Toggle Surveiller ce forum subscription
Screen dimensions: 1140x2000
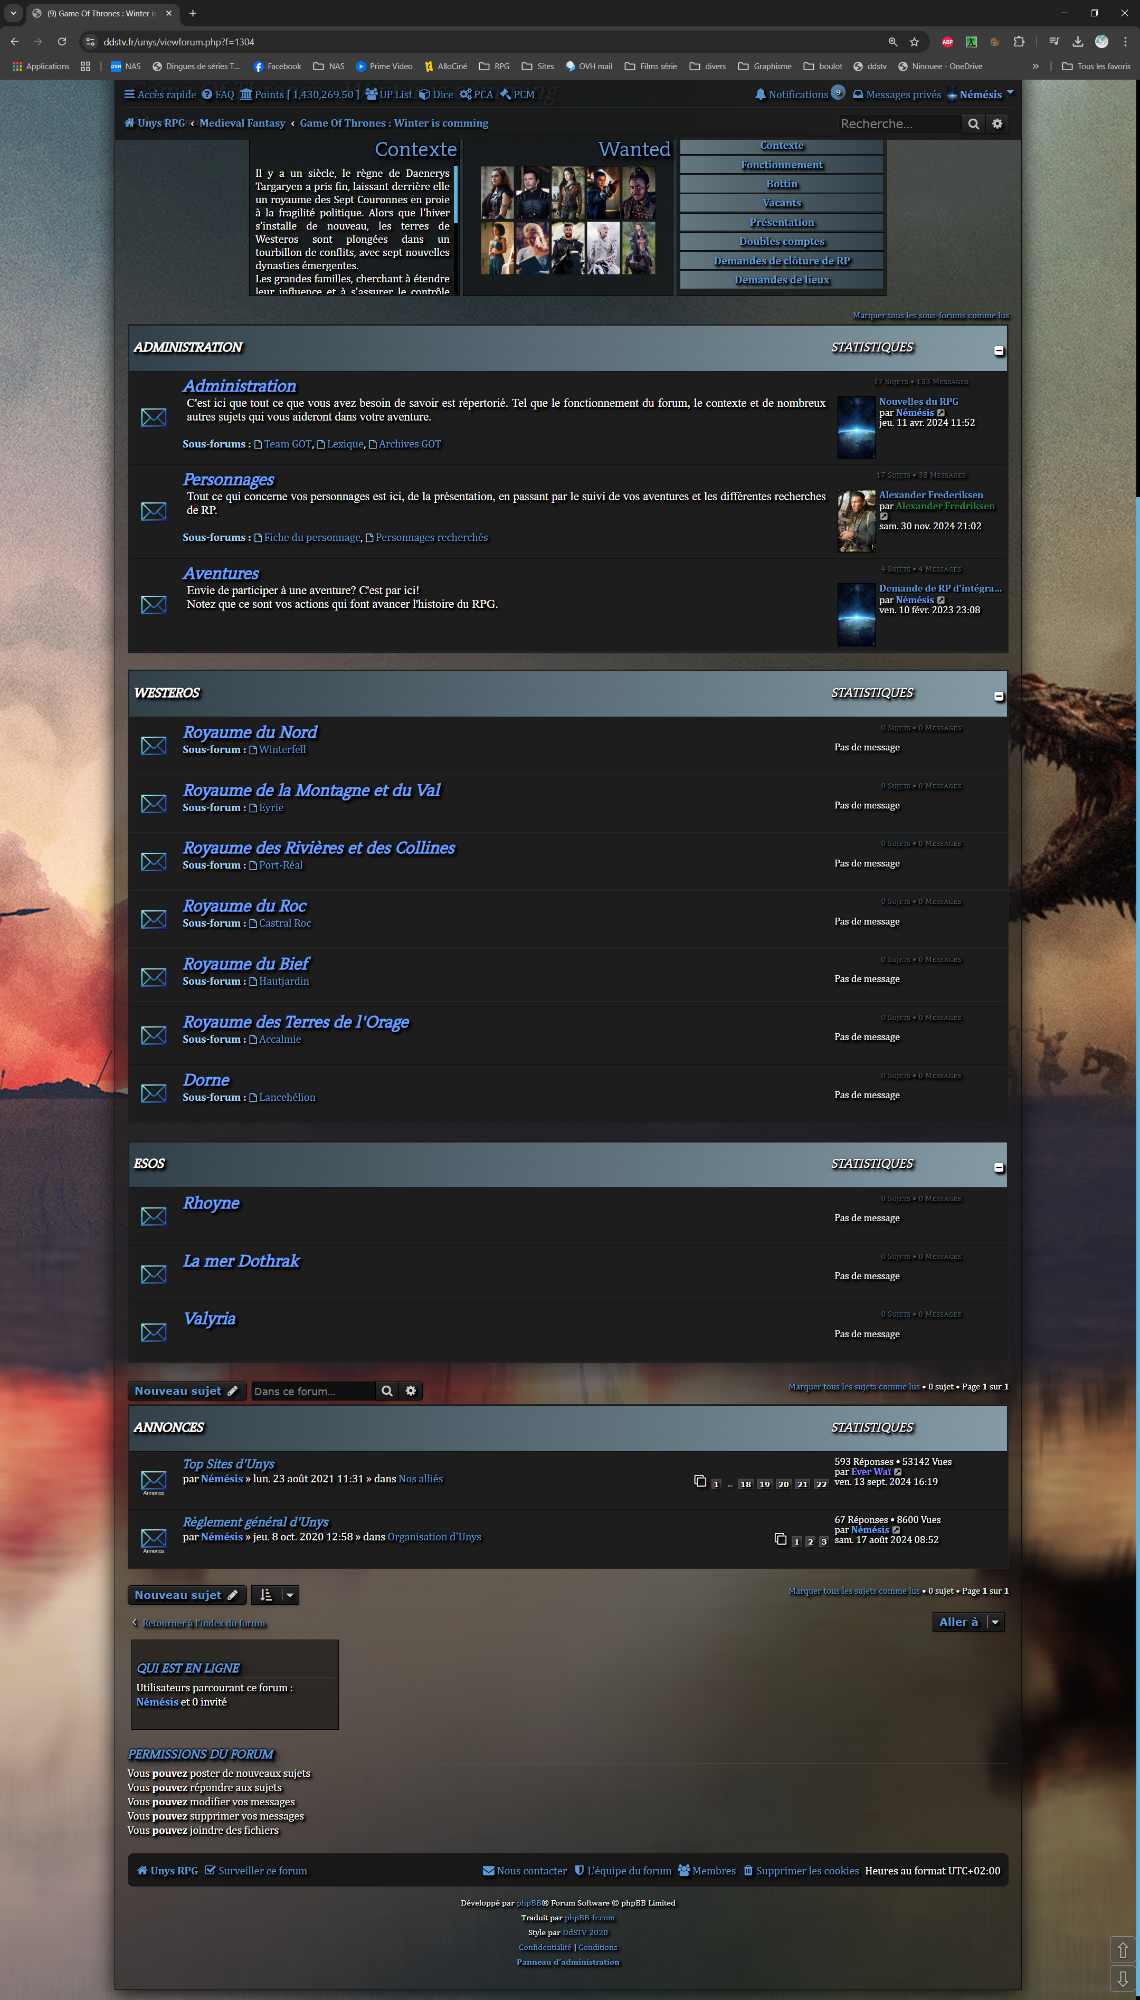click(x=256, y=1871)
